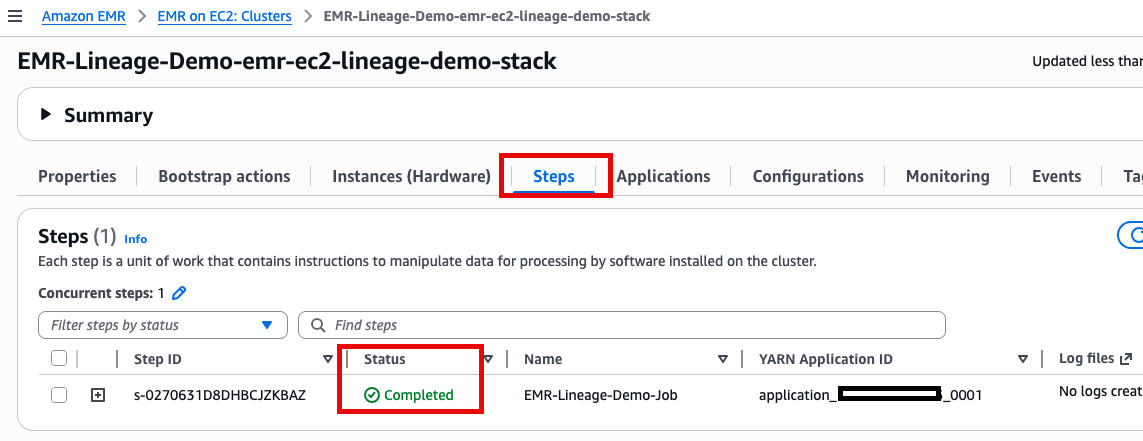1143x441 pixels.
Task: Open Log files external link icon
Action: point(1126,359)
